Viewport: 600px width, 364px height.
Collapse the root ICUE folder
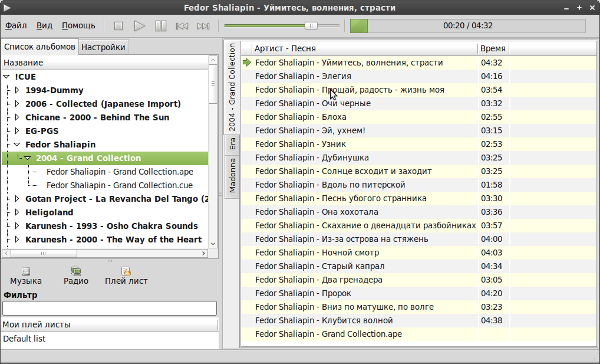[x=6, y=77]
